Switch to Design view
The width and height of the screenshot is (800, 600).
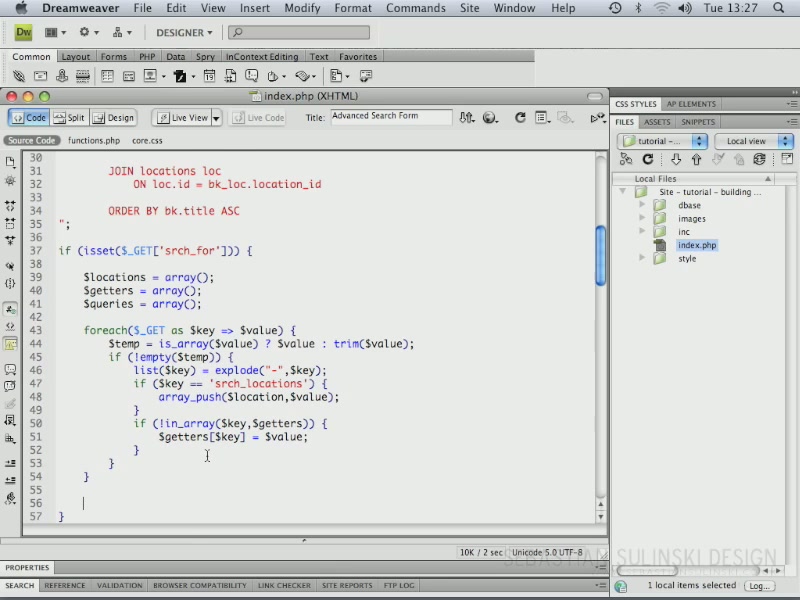[114, 118]
